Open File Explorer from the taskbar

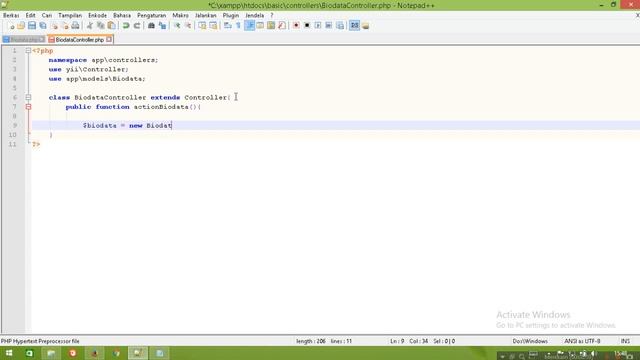pos(51,353)
